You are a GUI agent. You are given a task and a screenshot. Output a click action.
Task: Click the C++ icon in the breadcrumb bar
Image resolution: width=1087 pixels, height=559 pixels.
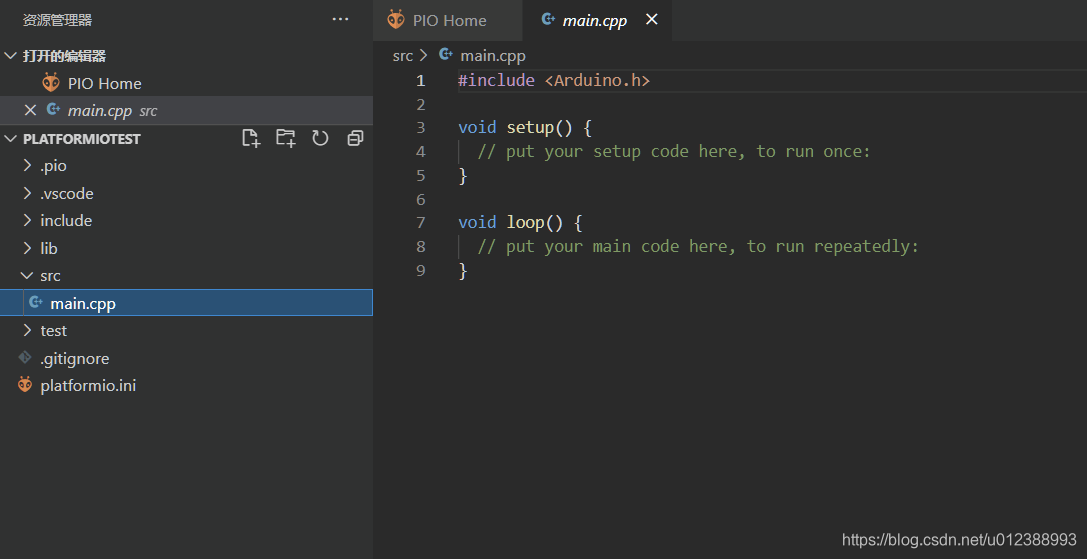click(446, 54)
